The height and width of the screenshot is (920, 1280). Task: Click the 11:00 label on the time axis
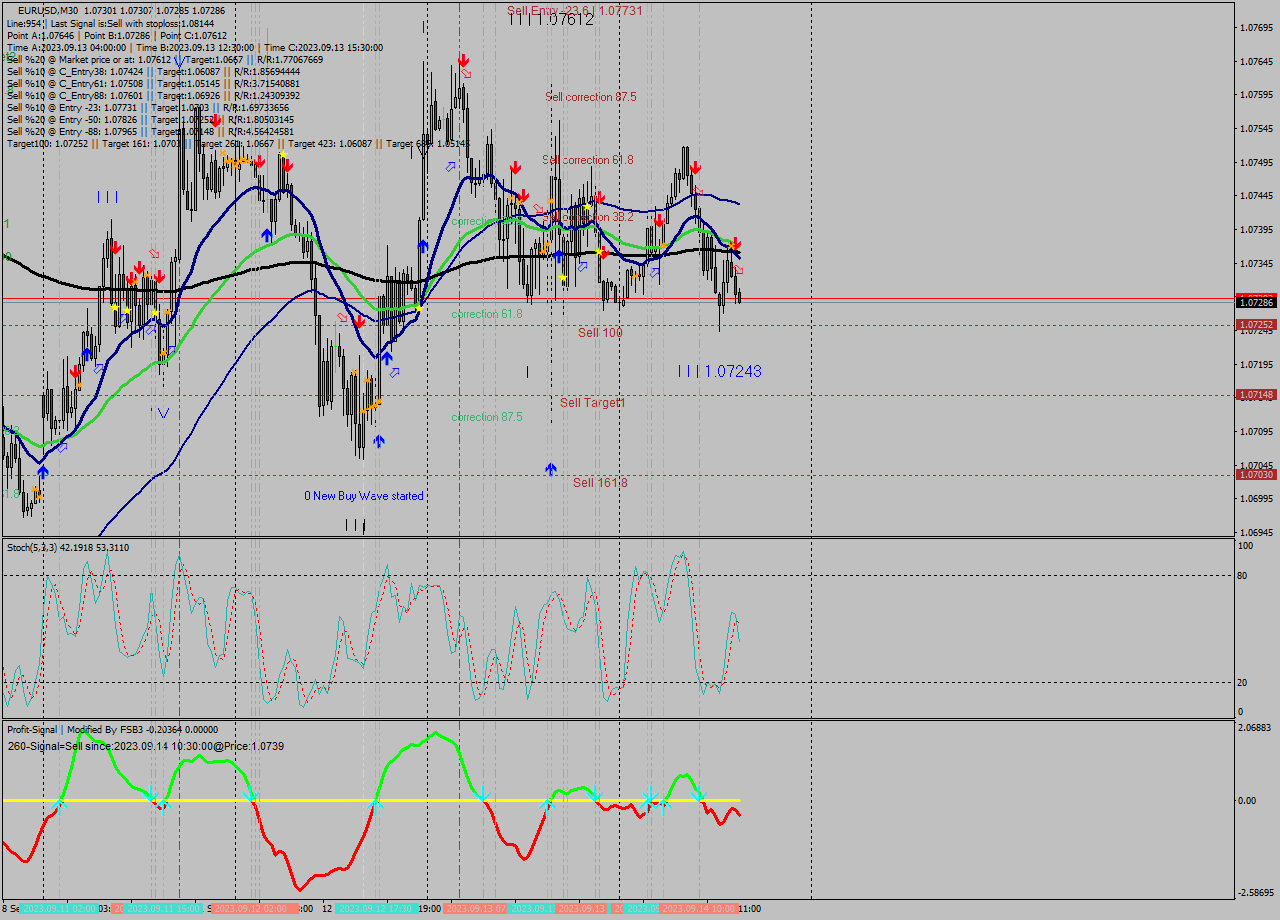pyautogui.click(x=749, y=908)
